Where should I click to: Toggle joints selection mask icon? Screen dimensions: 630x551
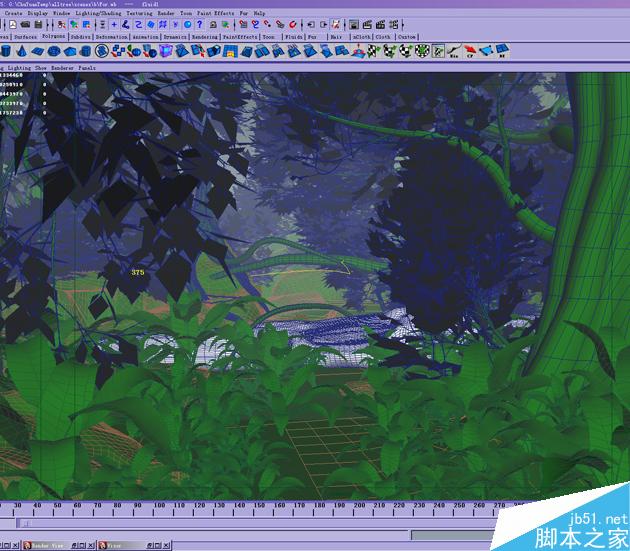click(126, 25)
